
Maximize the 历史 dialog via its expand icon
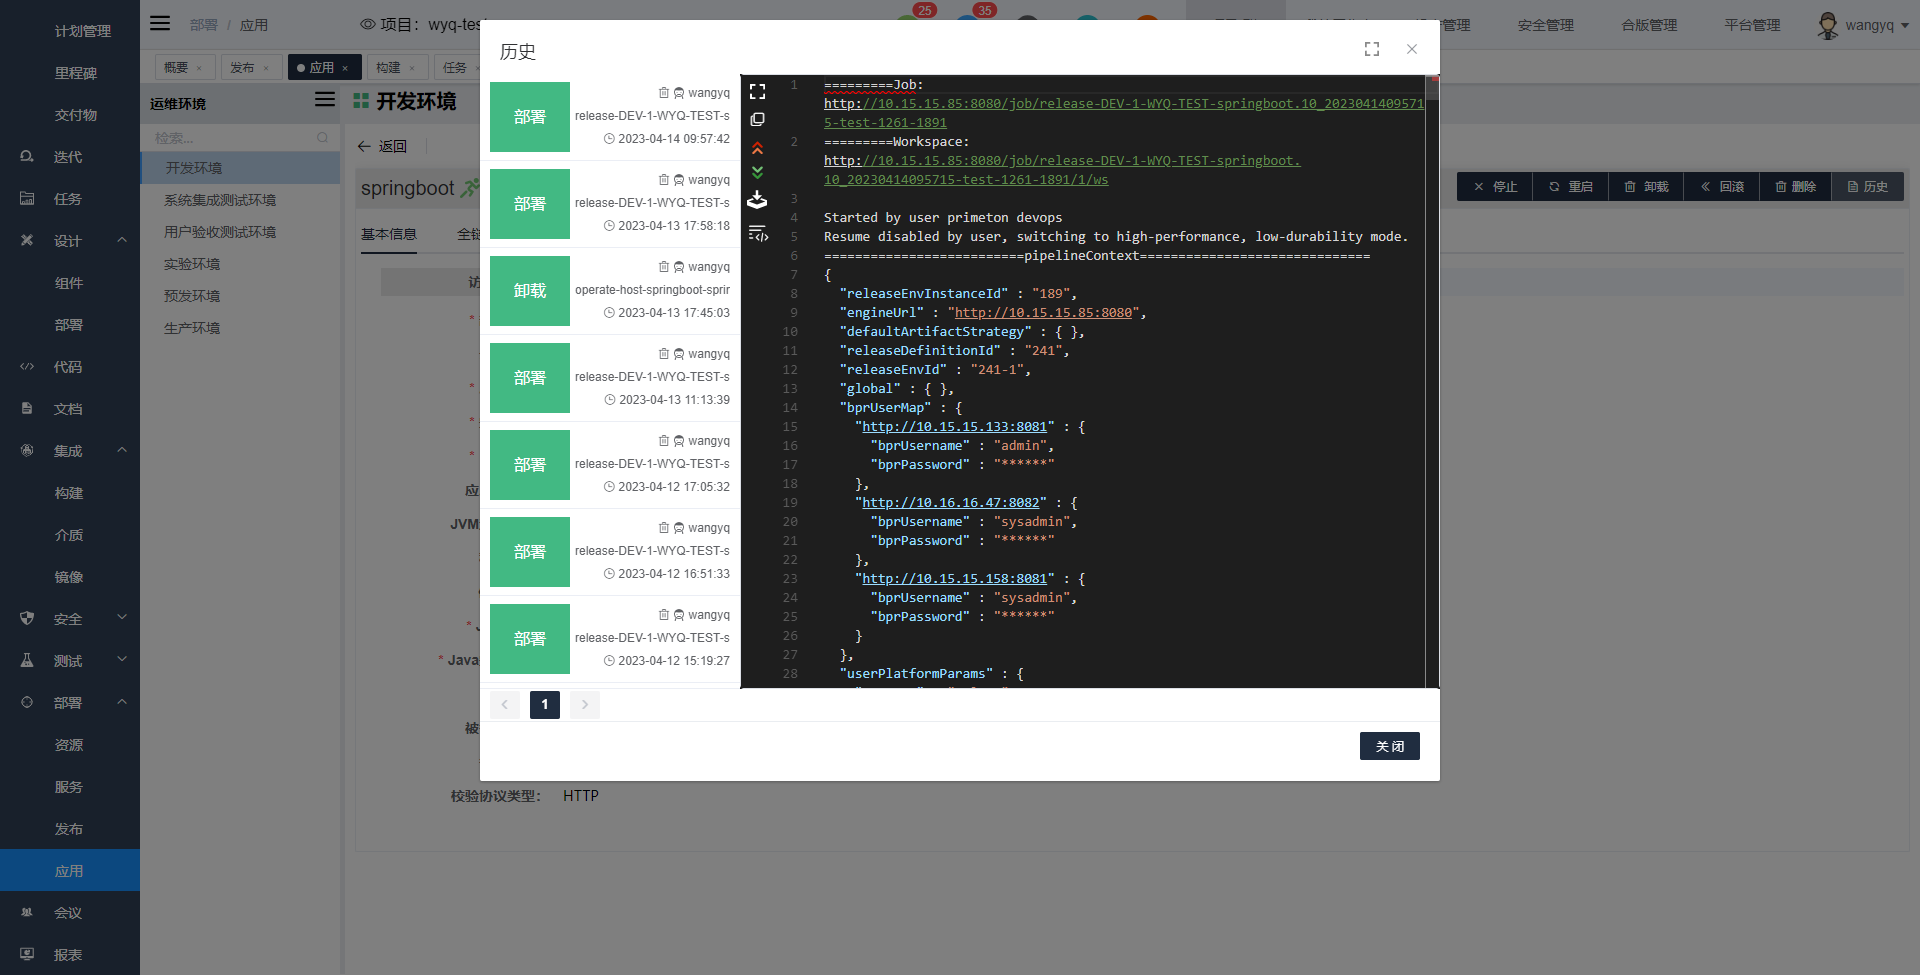pyautogui.click(x=1371, y=48)
